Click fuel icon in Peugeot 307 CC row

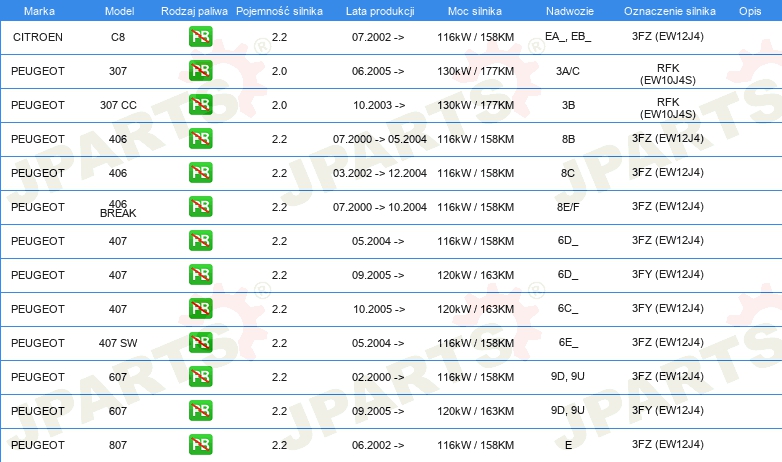[200, 104]
